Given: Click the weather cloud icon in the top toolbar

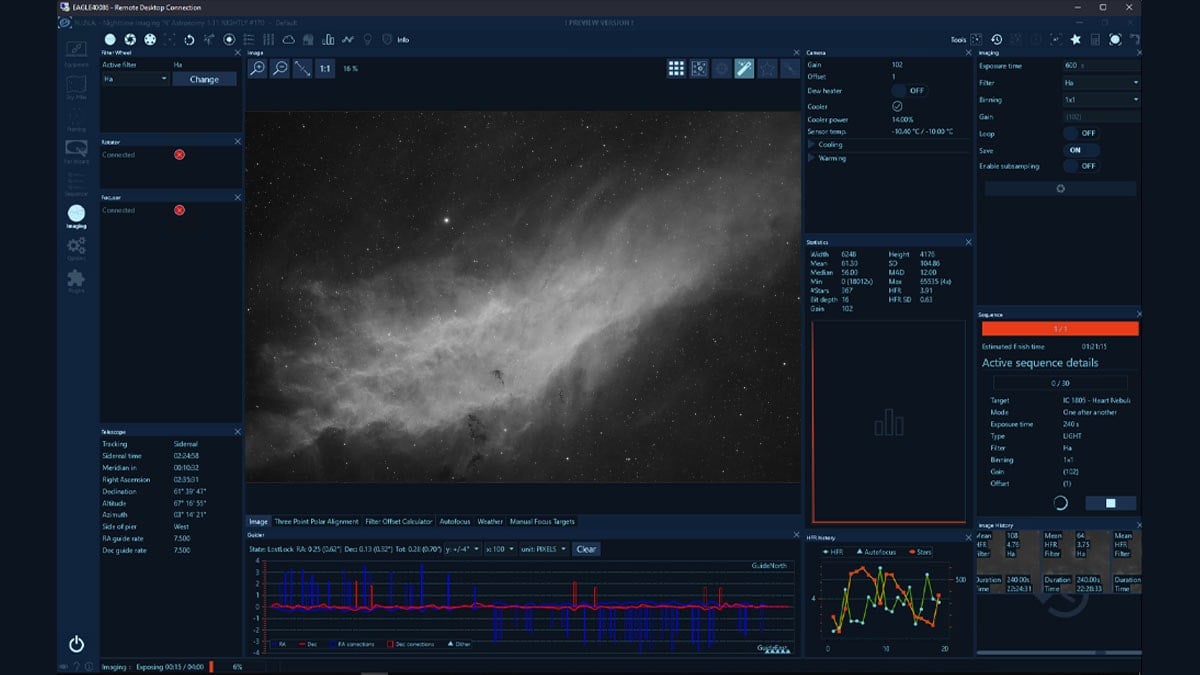Looking at the screenshot, I should point(288,40).
